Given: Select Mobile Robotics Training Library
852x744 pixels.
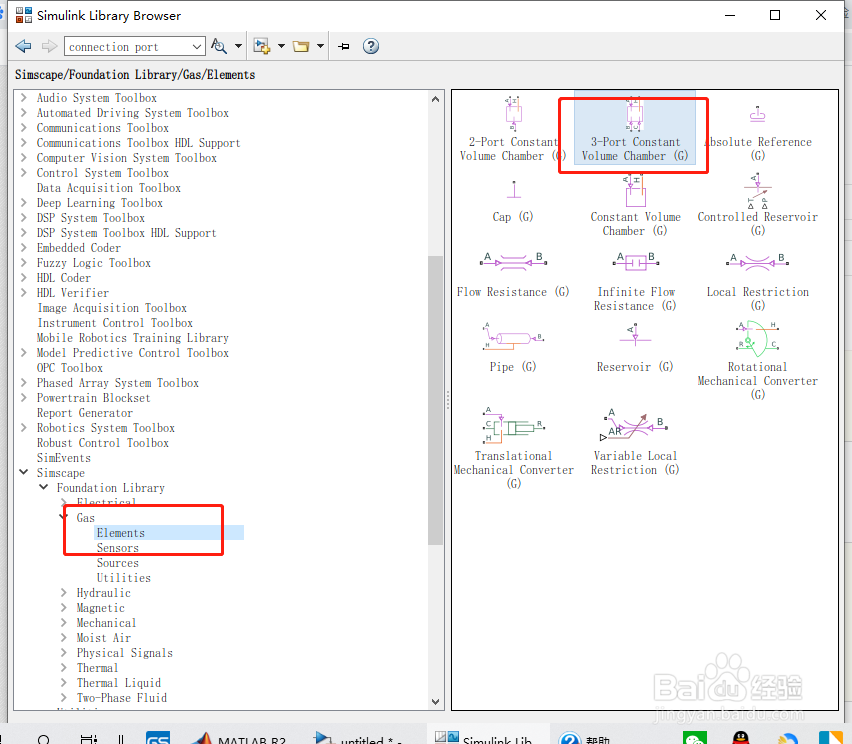Looking at the screenshot, I should click(x=133, y=337).
